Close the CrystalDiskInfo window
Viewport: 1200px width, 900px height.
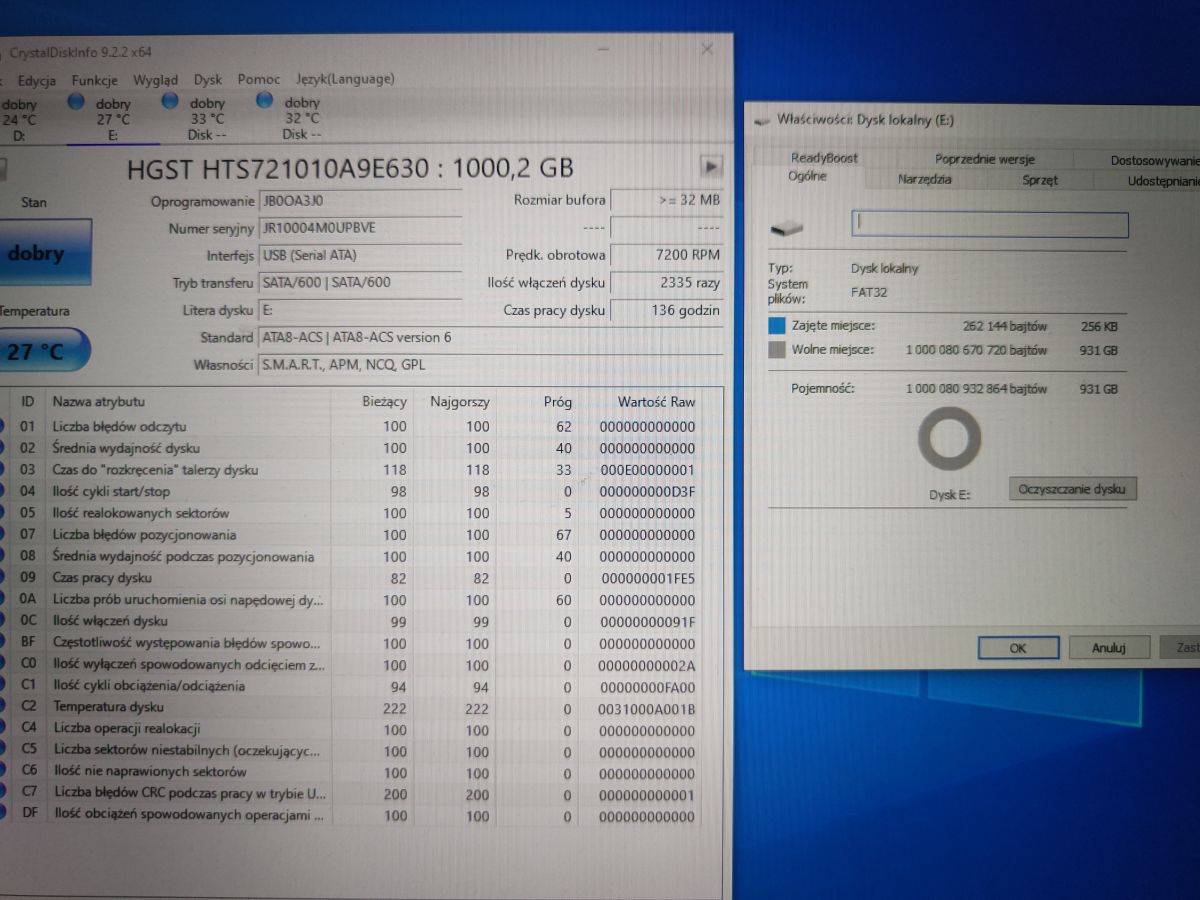point(706,48)
